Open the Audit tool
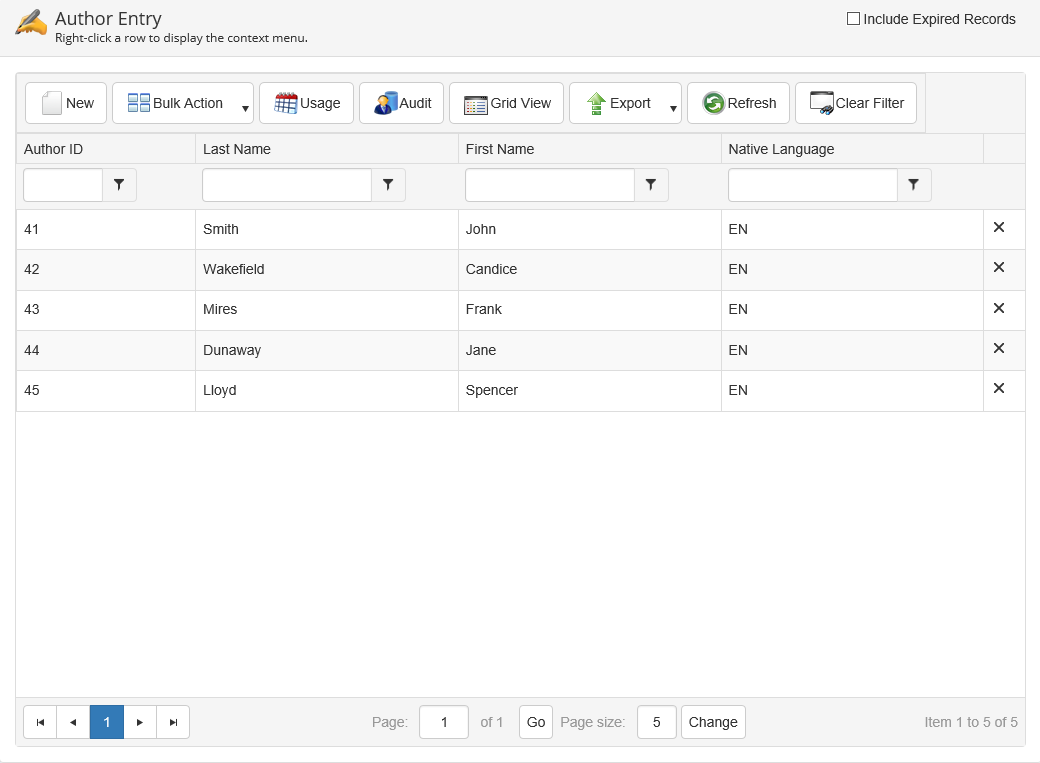Image resolution: width=1040 pixels, height=763 pixels. point(401,103)
